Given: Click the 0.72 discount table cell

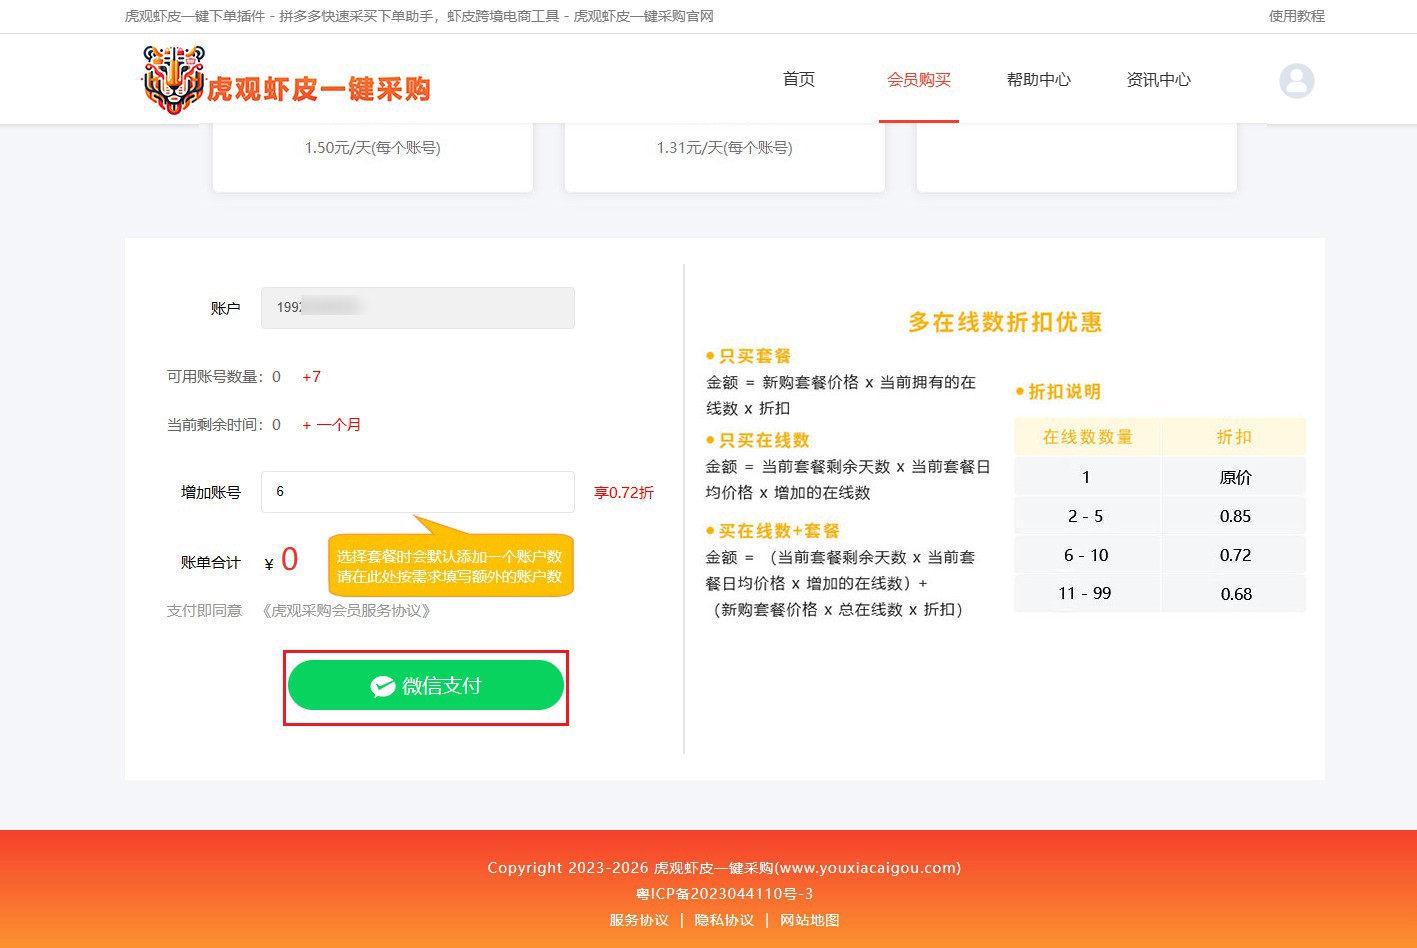Looking at the screenshot, I should (1235, 555).
